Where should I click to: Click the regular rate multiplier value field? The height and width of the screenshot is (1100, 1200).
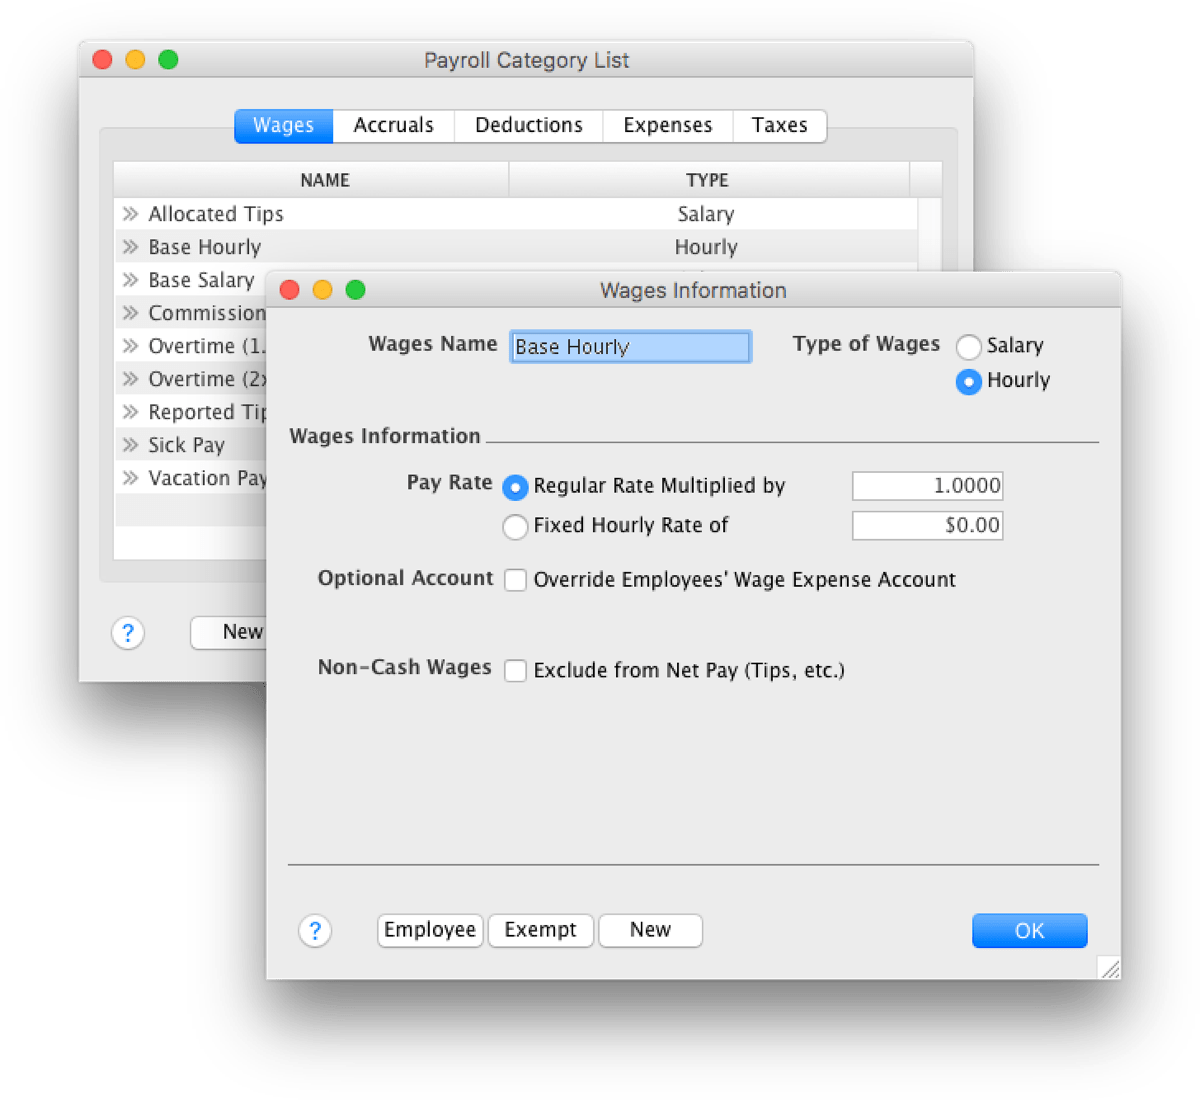[926, 486]
